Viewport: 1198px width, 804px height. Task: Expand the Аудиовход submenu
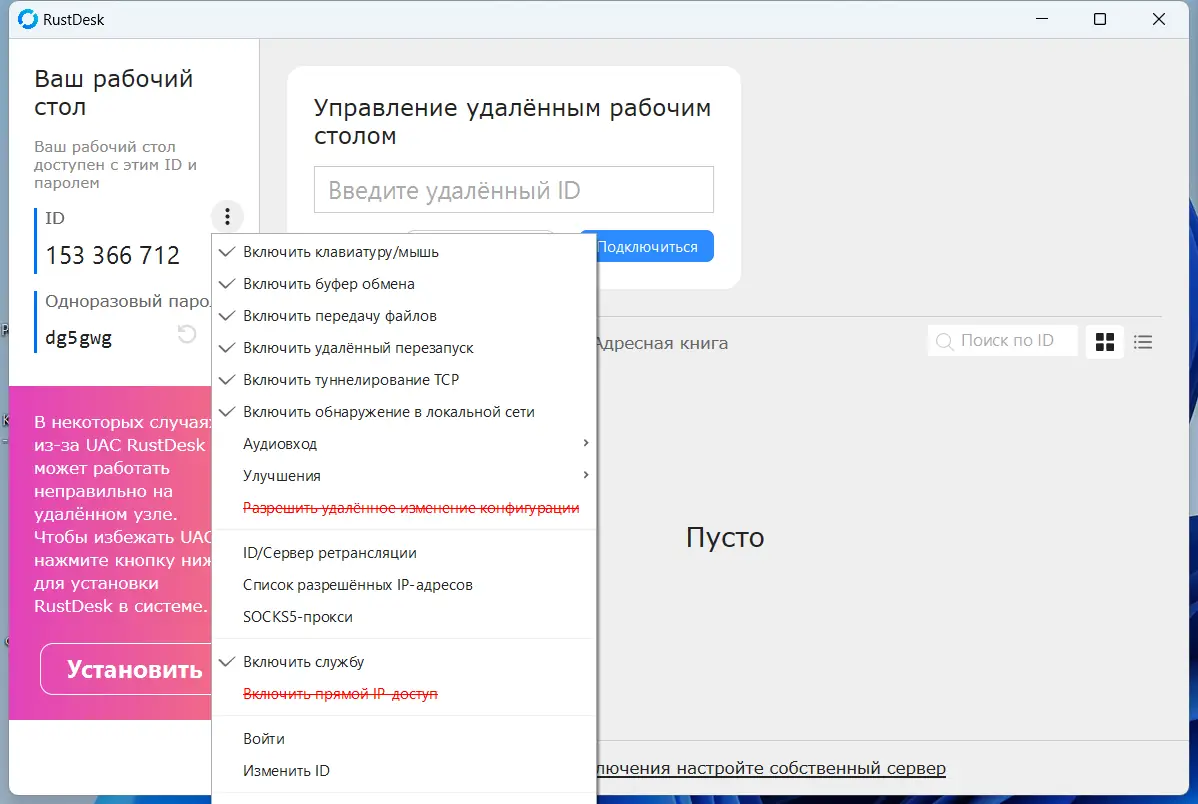pyautogui.click(x=404, y=444)
